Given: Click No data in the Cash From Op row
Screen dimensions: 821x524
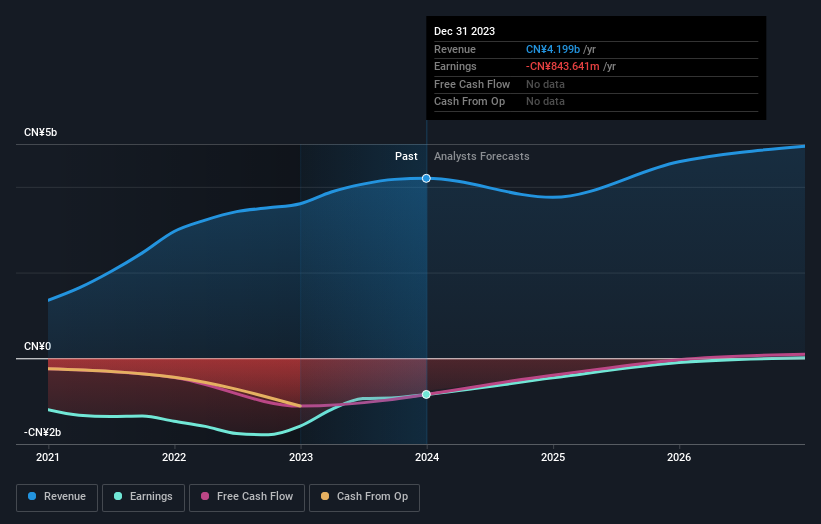Looking at the screenshot, I should point(545,102).
